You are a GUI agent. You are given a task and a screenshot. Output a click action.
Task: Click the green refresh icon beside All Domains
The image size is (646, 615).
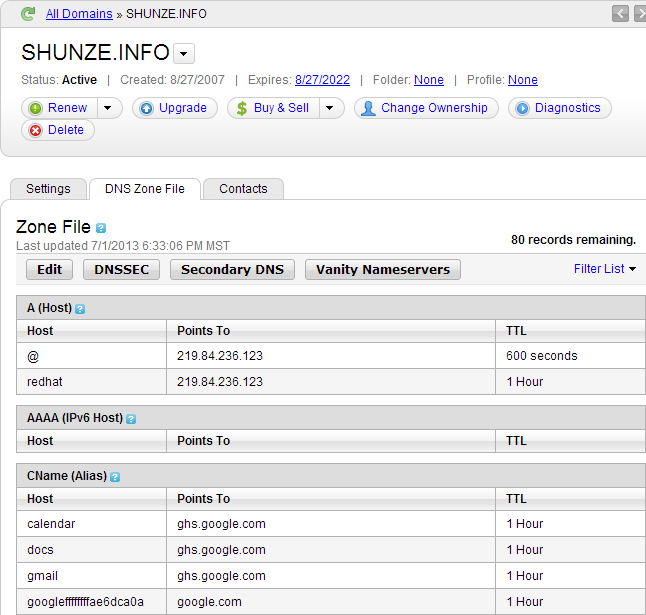[28, 13]
